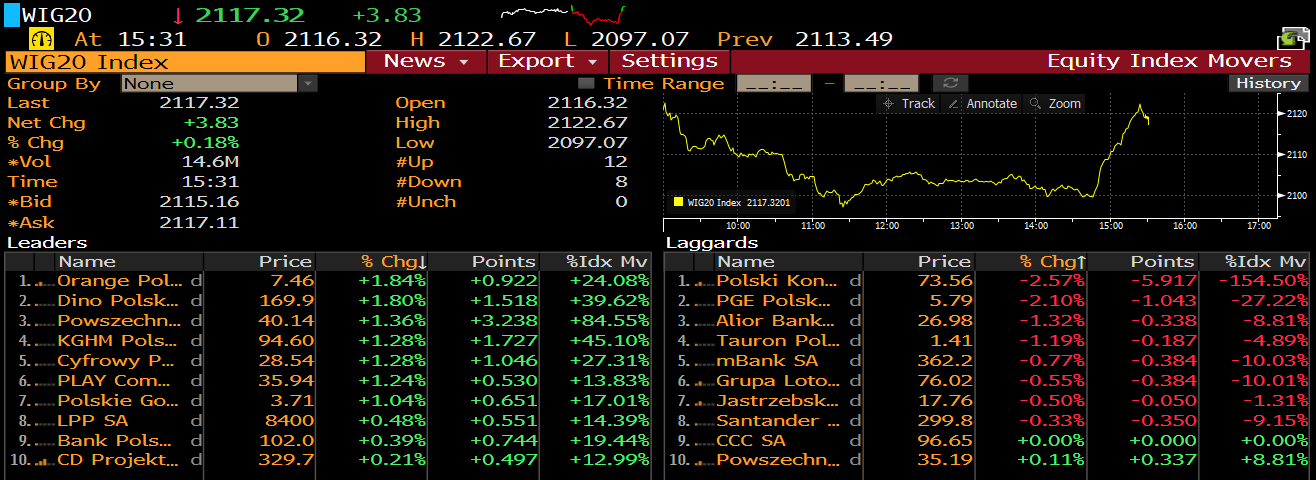Open the News dropdown menu

(426, 61)
